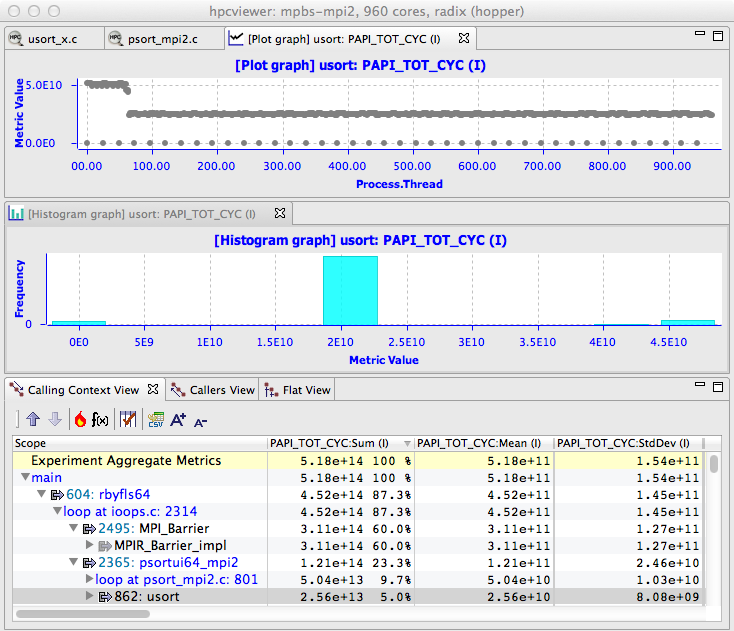This screenshot has width=734, height=631.
Task: Click the table's vertical scrollbar
Action: tap(713, 465)
